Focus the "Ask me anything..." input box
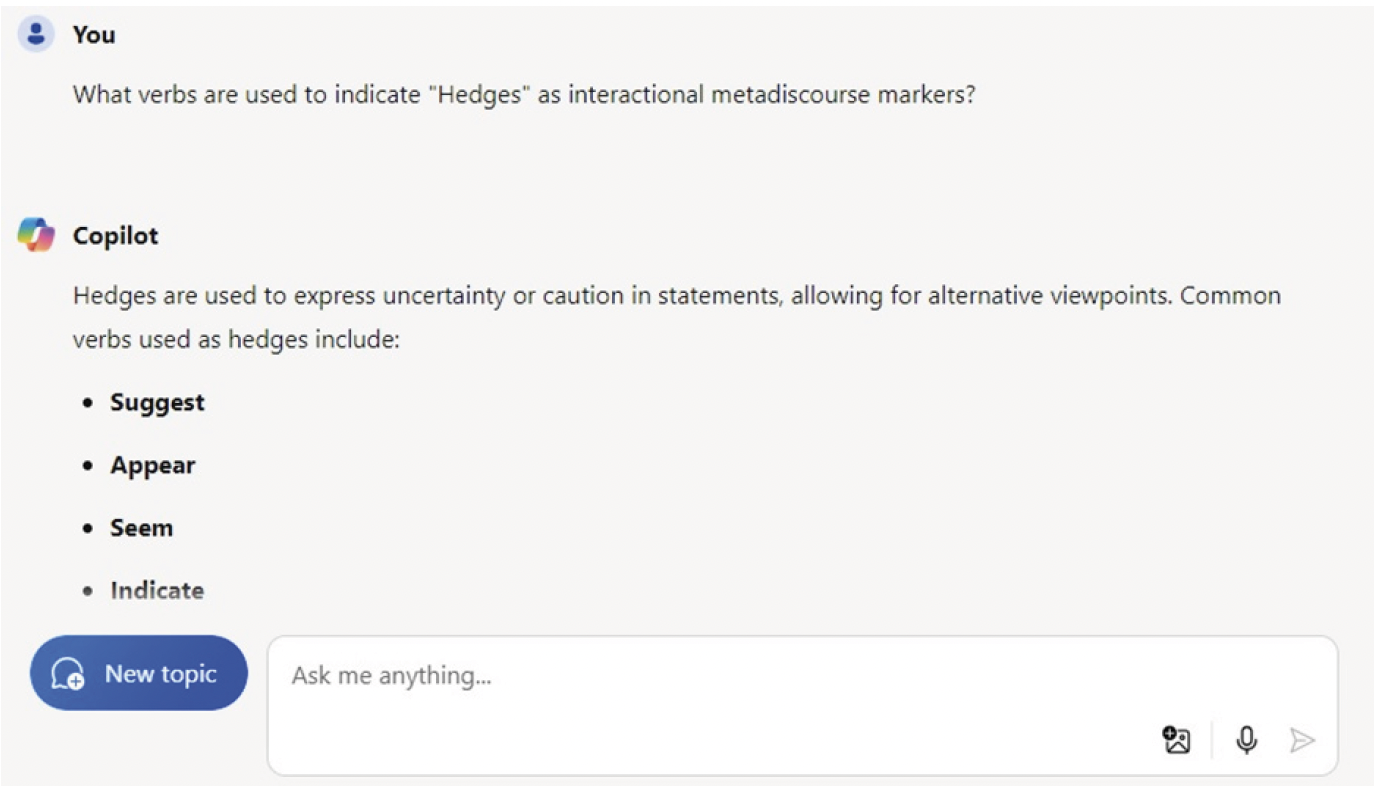Image resolution: width=1374 pixels, height=786 pixels. coord(700,676)
